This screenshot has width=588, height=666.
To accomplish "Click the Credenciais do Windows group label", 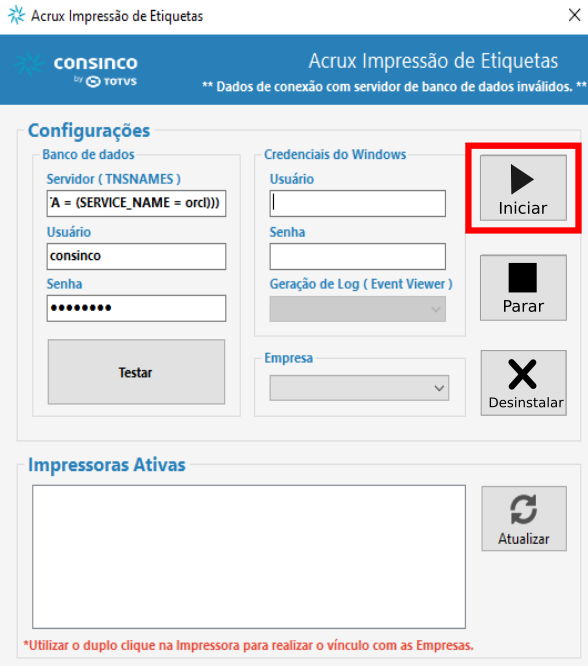I will tap(335, 154).
